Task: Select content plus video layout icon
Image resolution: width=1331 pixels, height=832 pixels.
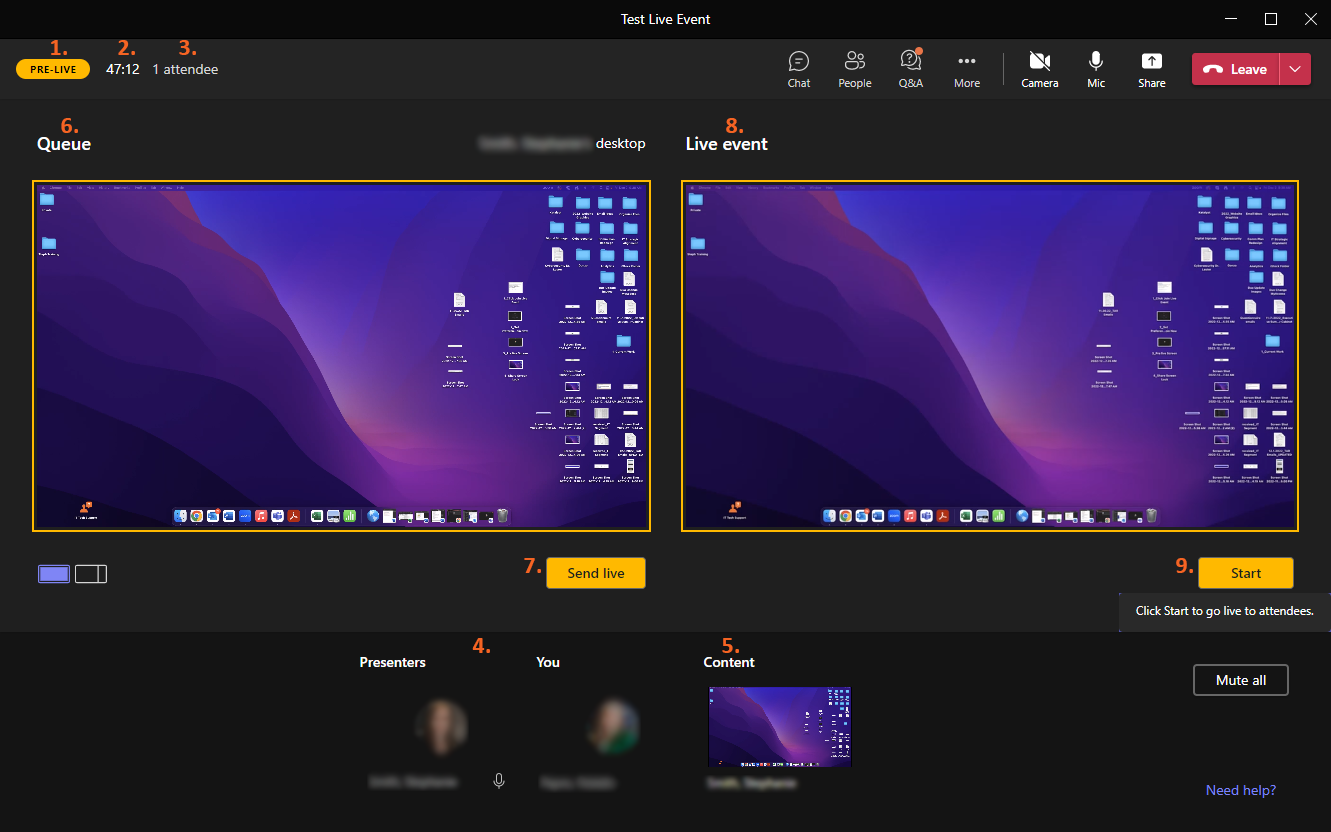Action: click(91, 574)
